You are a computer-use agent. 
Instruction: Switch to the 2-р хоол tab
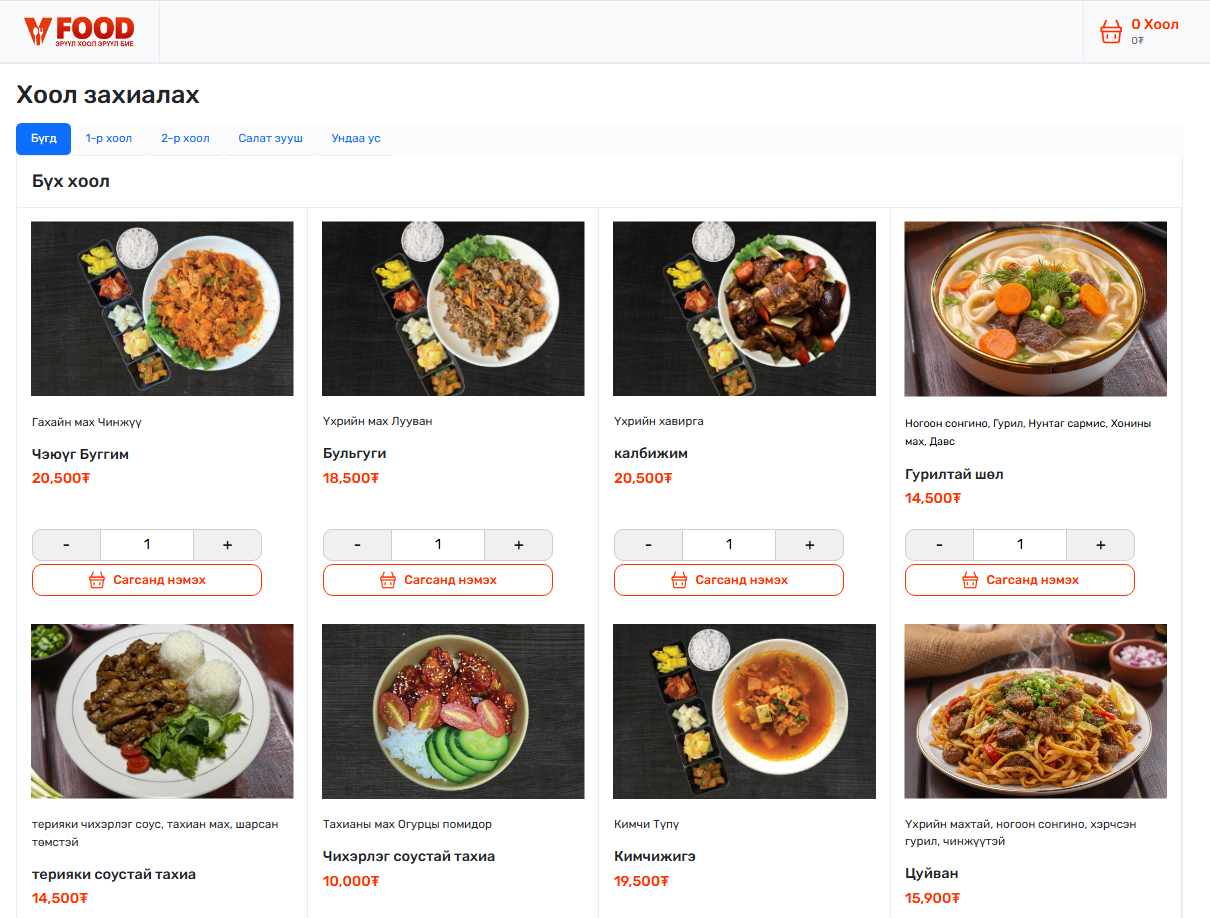coord(185,139)
